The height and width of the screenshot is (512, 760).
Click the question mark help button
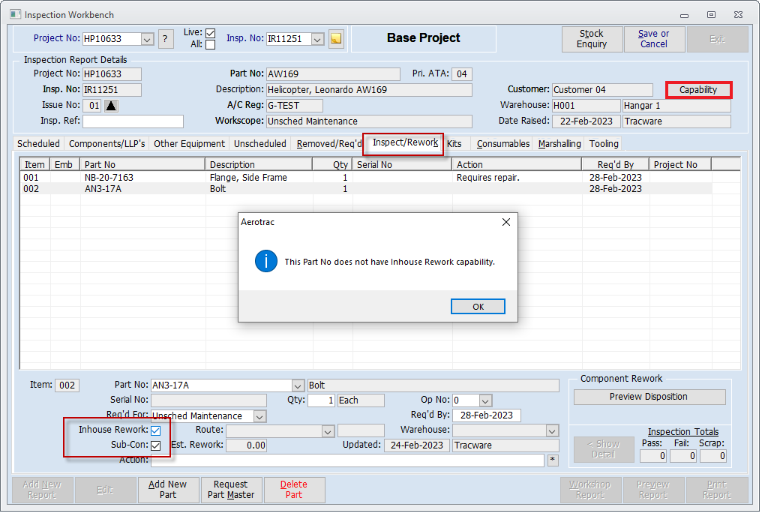(165, 39)
